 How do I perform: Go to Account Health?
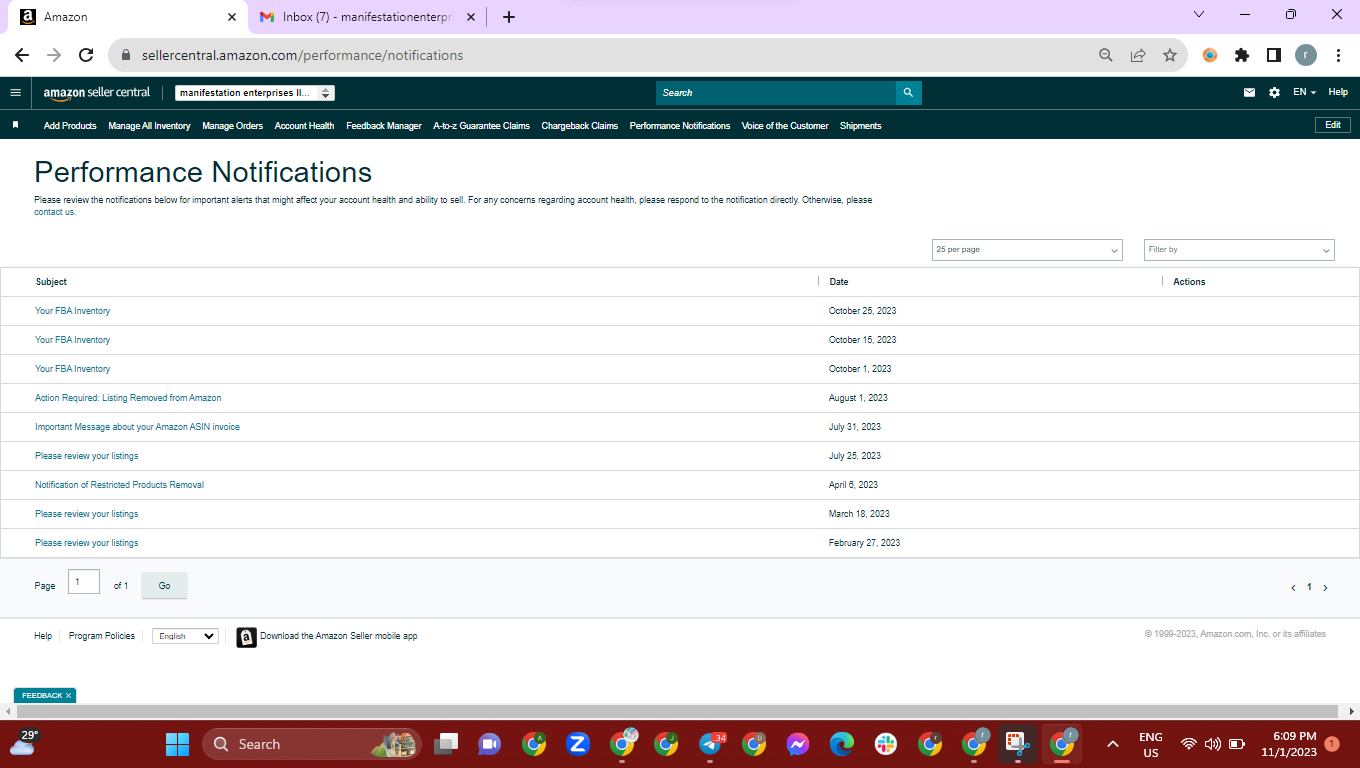(305, 126)
